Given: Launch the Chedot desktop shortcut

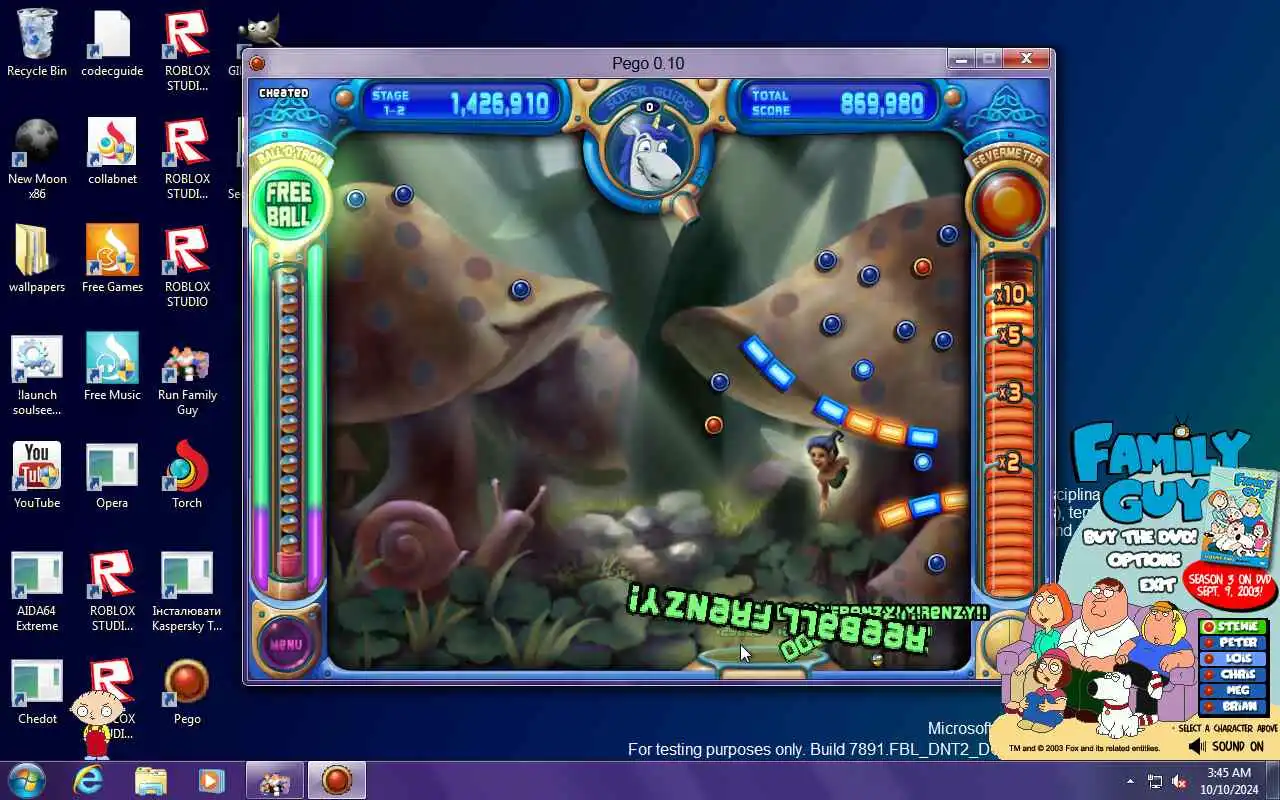Looking at the screenshot, I should tap(37, 691).
